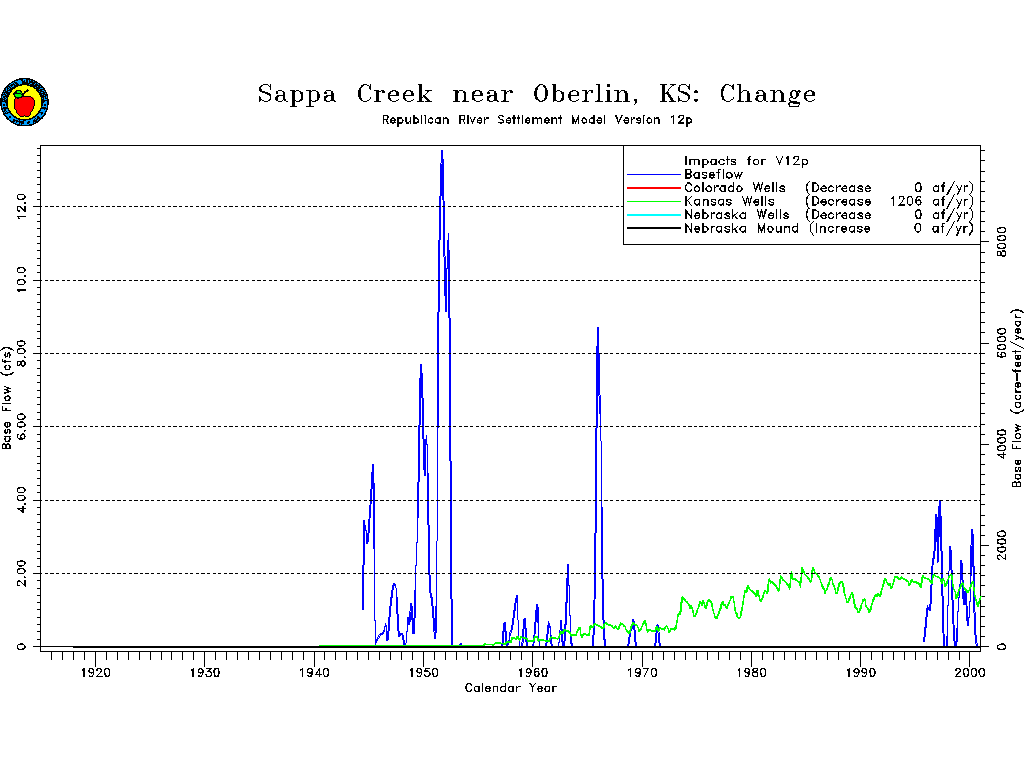Click the red Colorado Wells legend line sample
1024x768 pixels.
coord(654,188)
